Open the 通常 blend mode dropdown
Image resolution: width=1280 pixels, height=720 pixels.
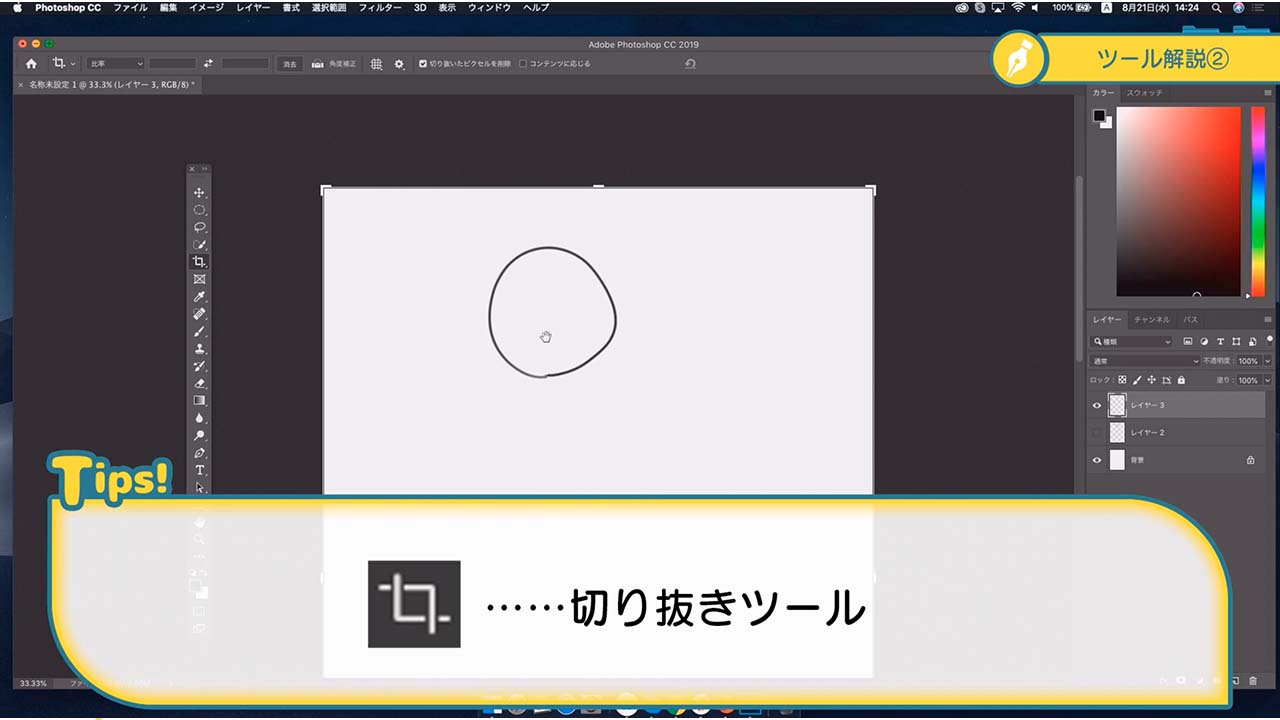(x=1145, y=361)
